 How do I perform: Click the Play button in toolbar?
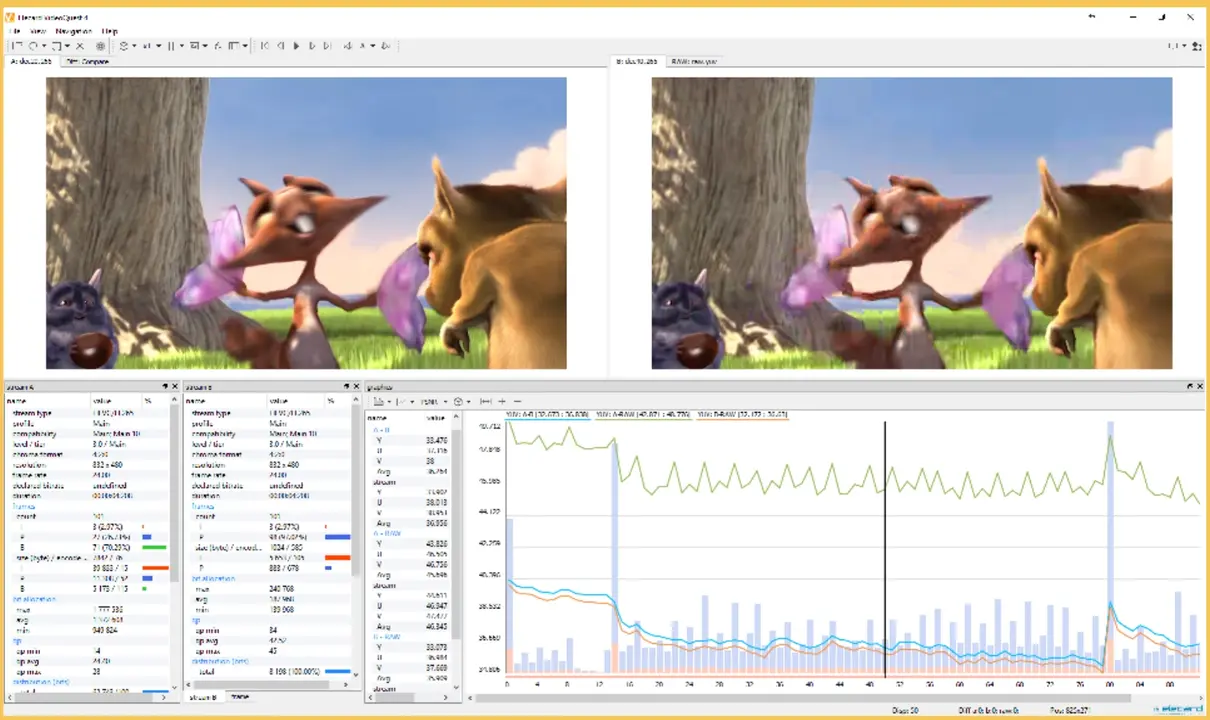pos(296,46)
